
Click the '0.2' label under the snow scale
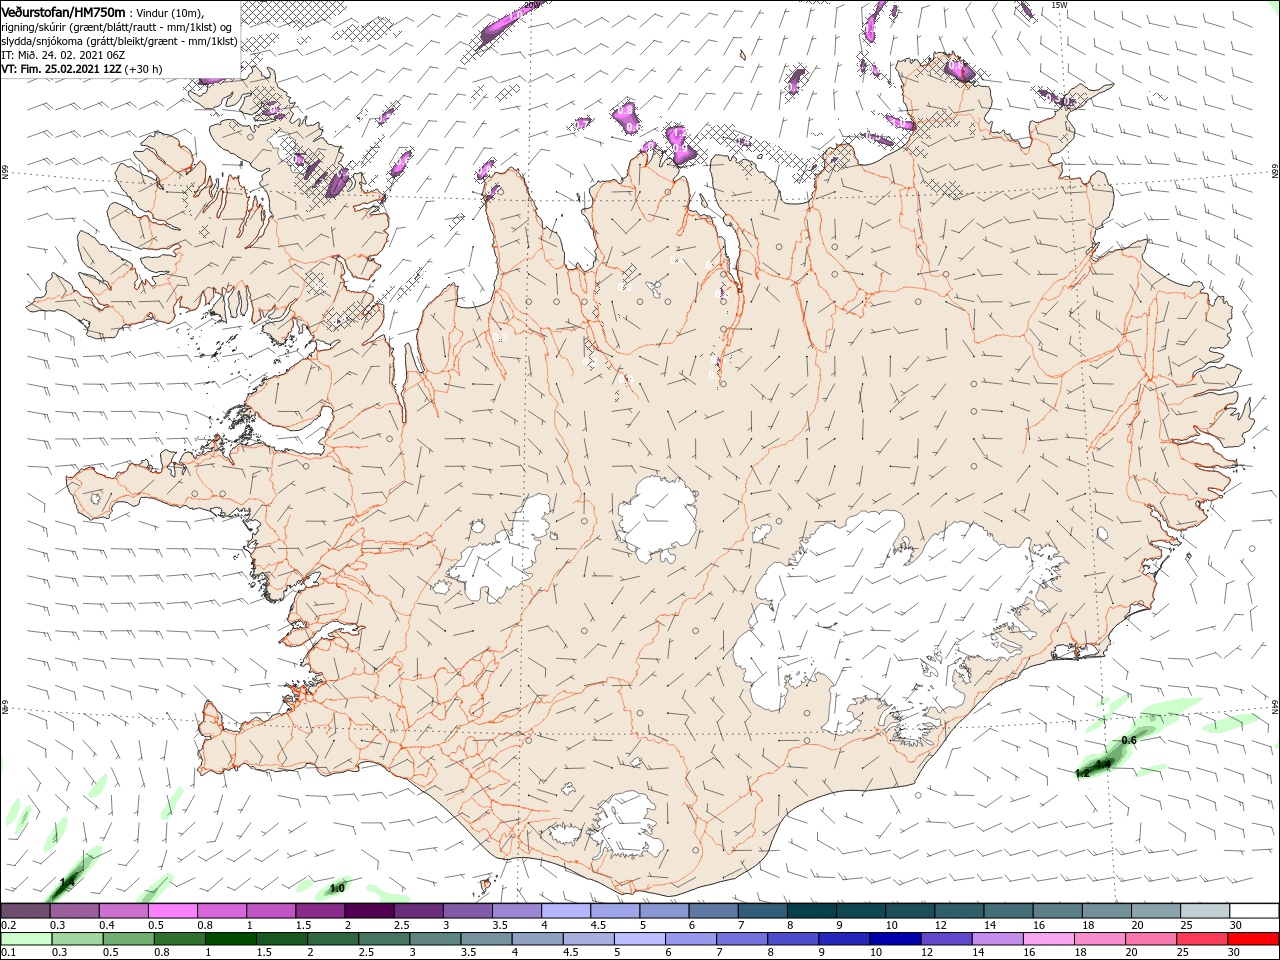coord(8,925)
